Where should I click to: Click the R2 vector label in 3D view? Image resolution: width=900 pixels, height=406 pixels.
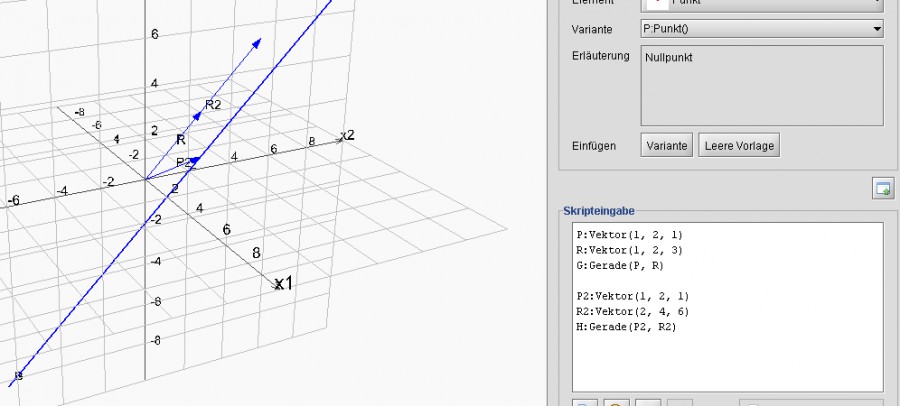[213, 104]
